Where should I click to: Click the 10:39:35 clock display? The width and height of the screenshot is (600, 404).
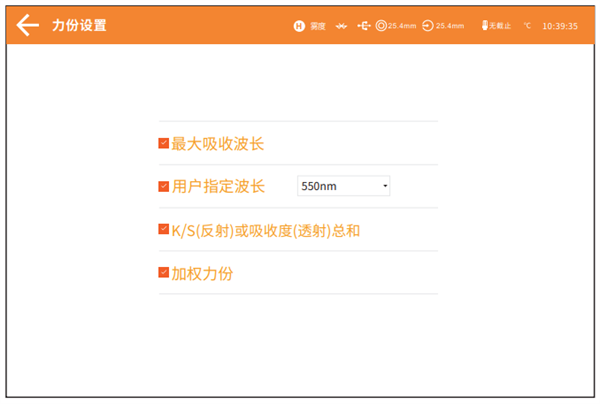[559, 26]
